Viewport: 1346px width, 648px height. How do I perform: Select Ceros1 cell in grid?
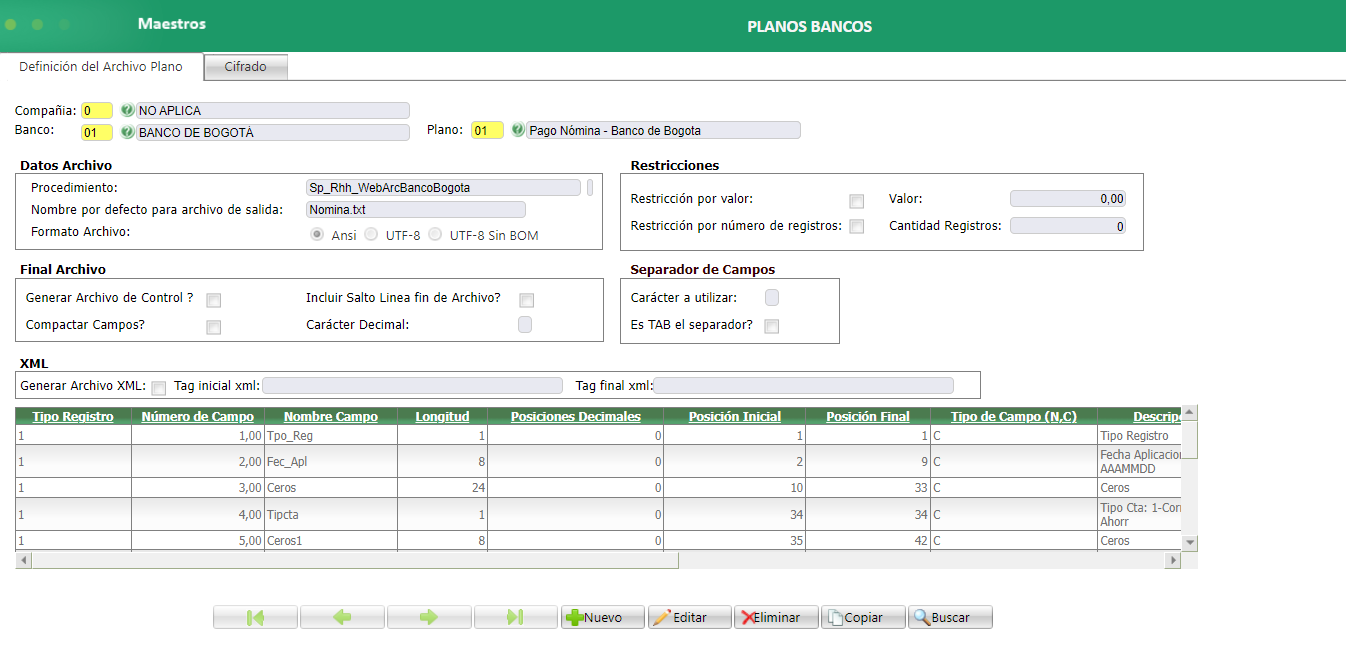(330, 541)
